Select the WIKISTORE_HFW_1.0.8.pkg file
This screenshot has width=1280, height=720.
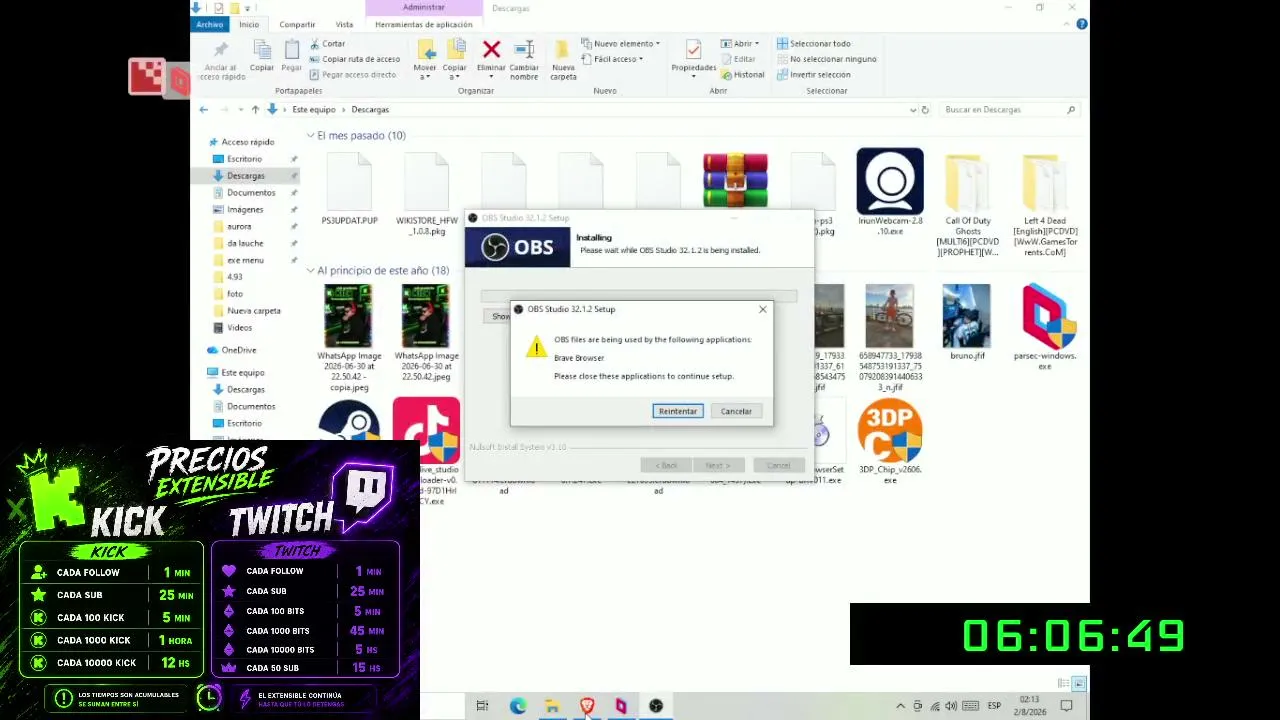[427, 195]
